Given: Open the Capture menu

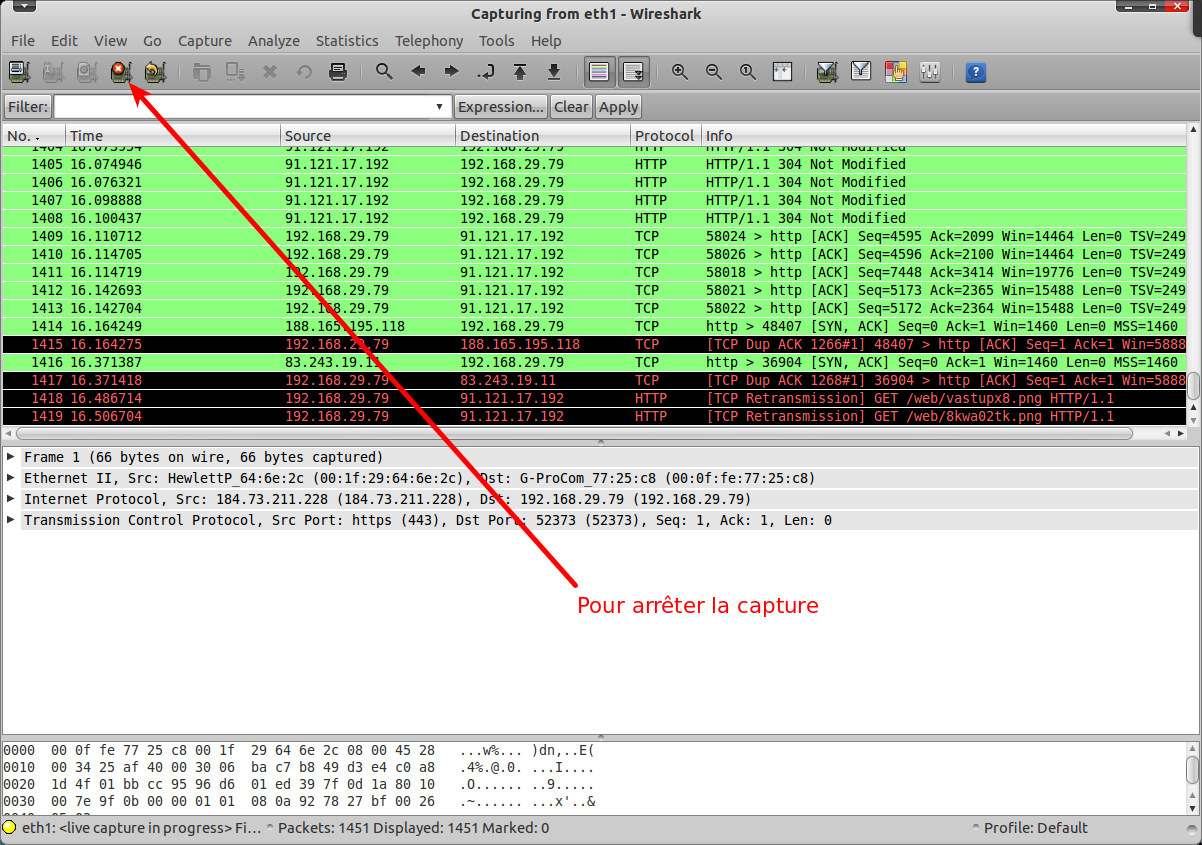Looking at the screenshot, I should [205, 41].
